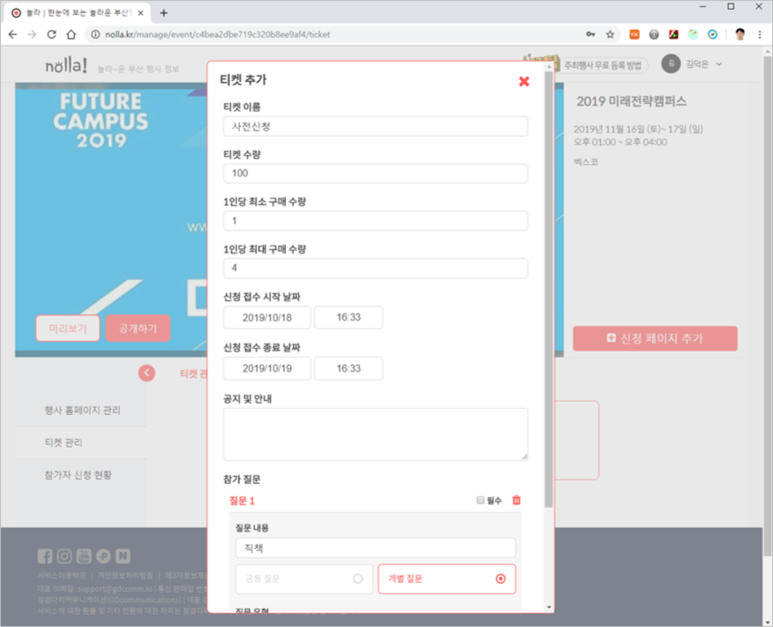Click the user avatar next to 김덕은

(671, 64)
